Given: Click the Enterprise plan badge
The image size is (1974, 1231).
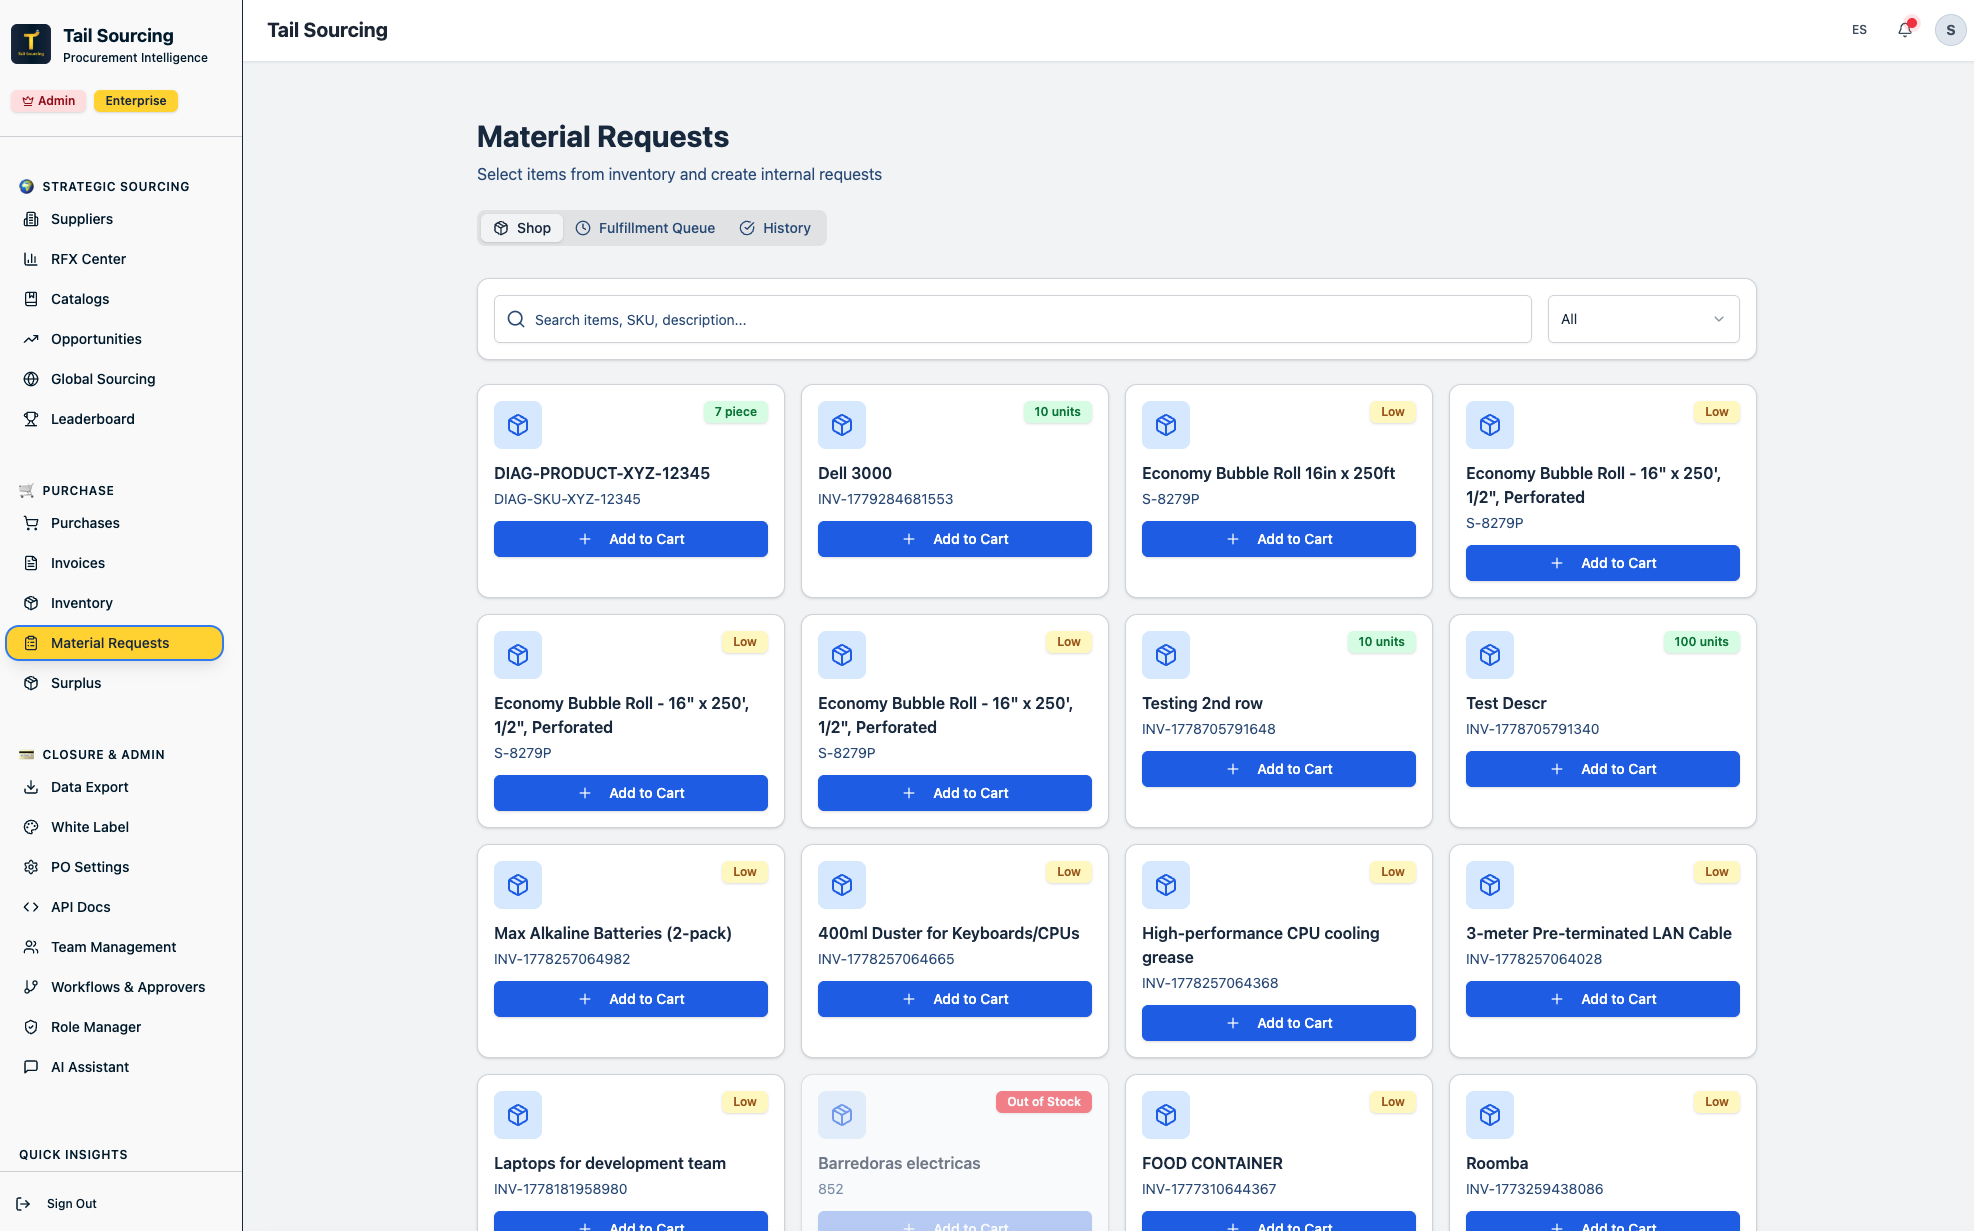Looking at the screenshot, I should (136, 101).
